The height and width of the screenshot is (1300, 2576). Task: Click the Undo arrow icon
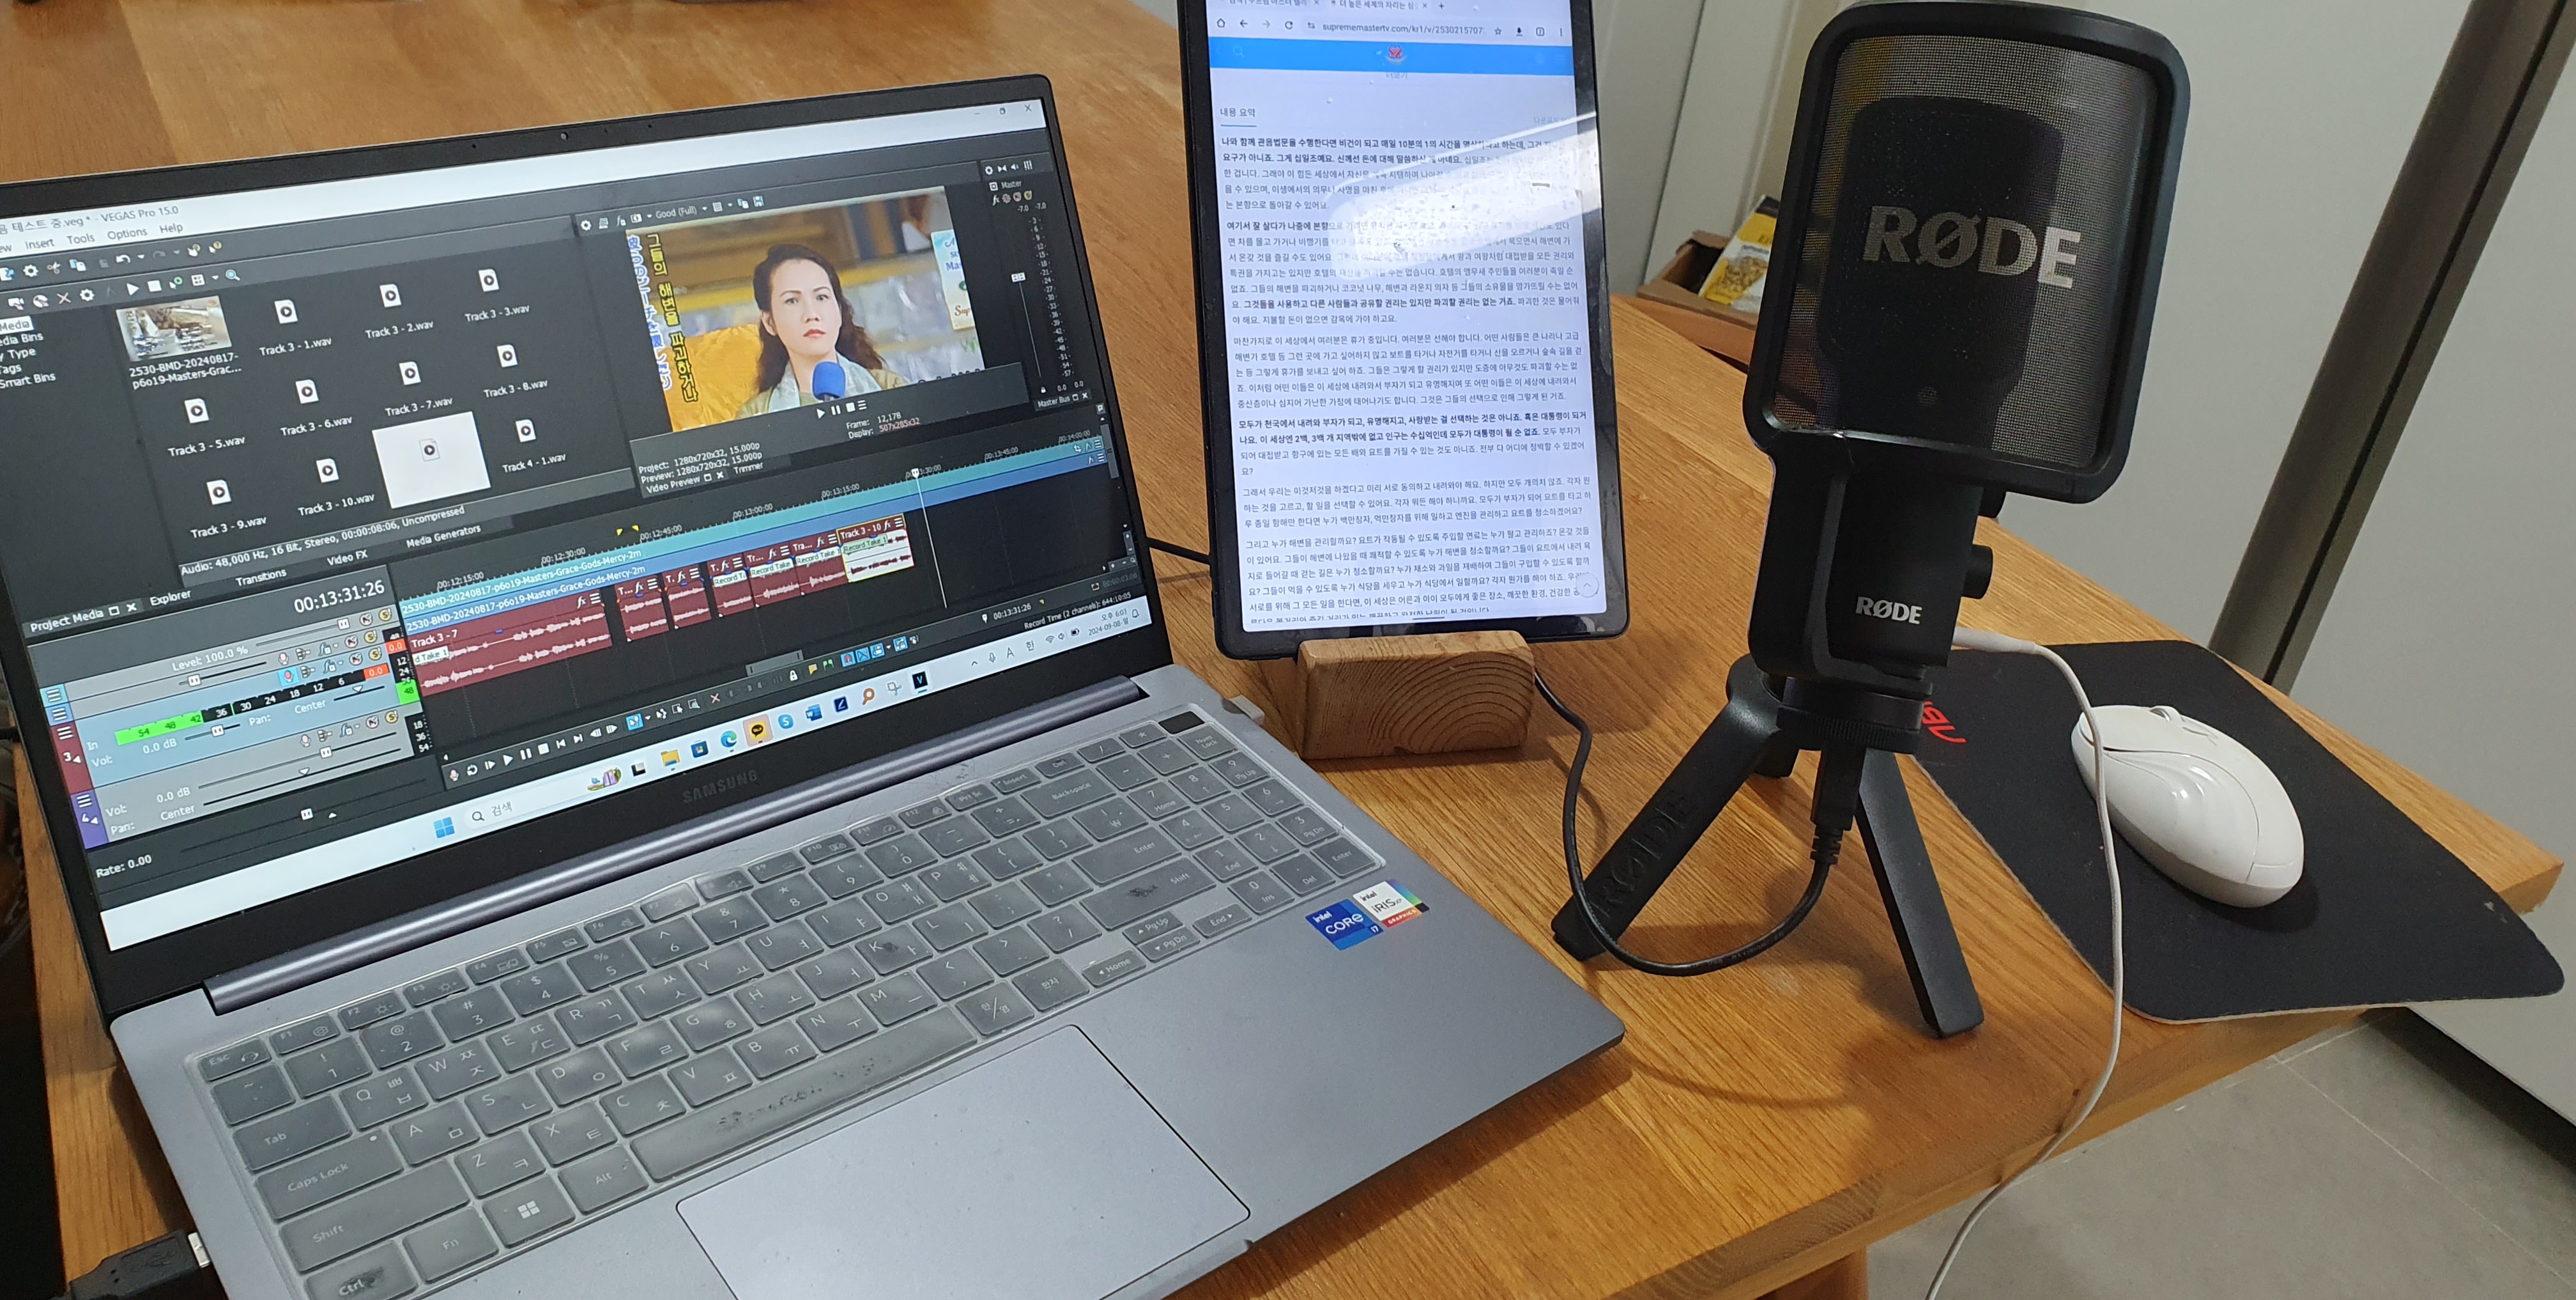tap(123, 260)
